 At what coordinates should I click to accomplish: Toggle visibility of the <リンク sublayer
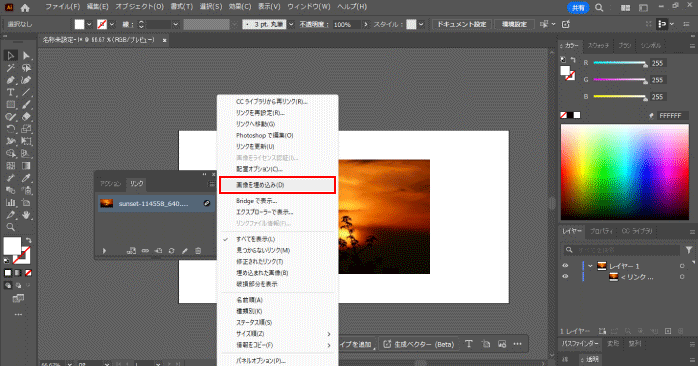pyautogui.click(x=565, y=277)
